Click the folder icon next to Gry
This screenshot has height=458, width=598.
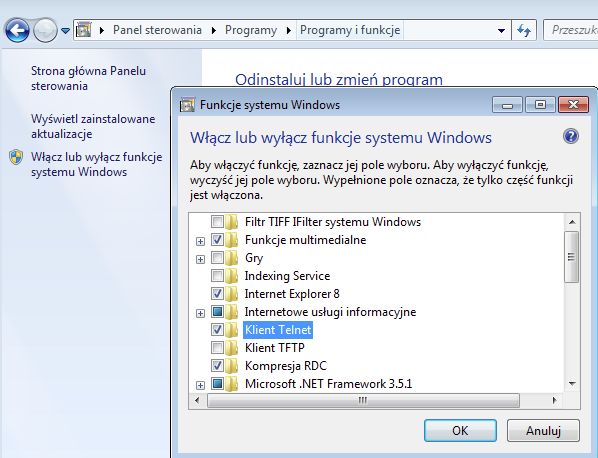[x=231, y=258]
